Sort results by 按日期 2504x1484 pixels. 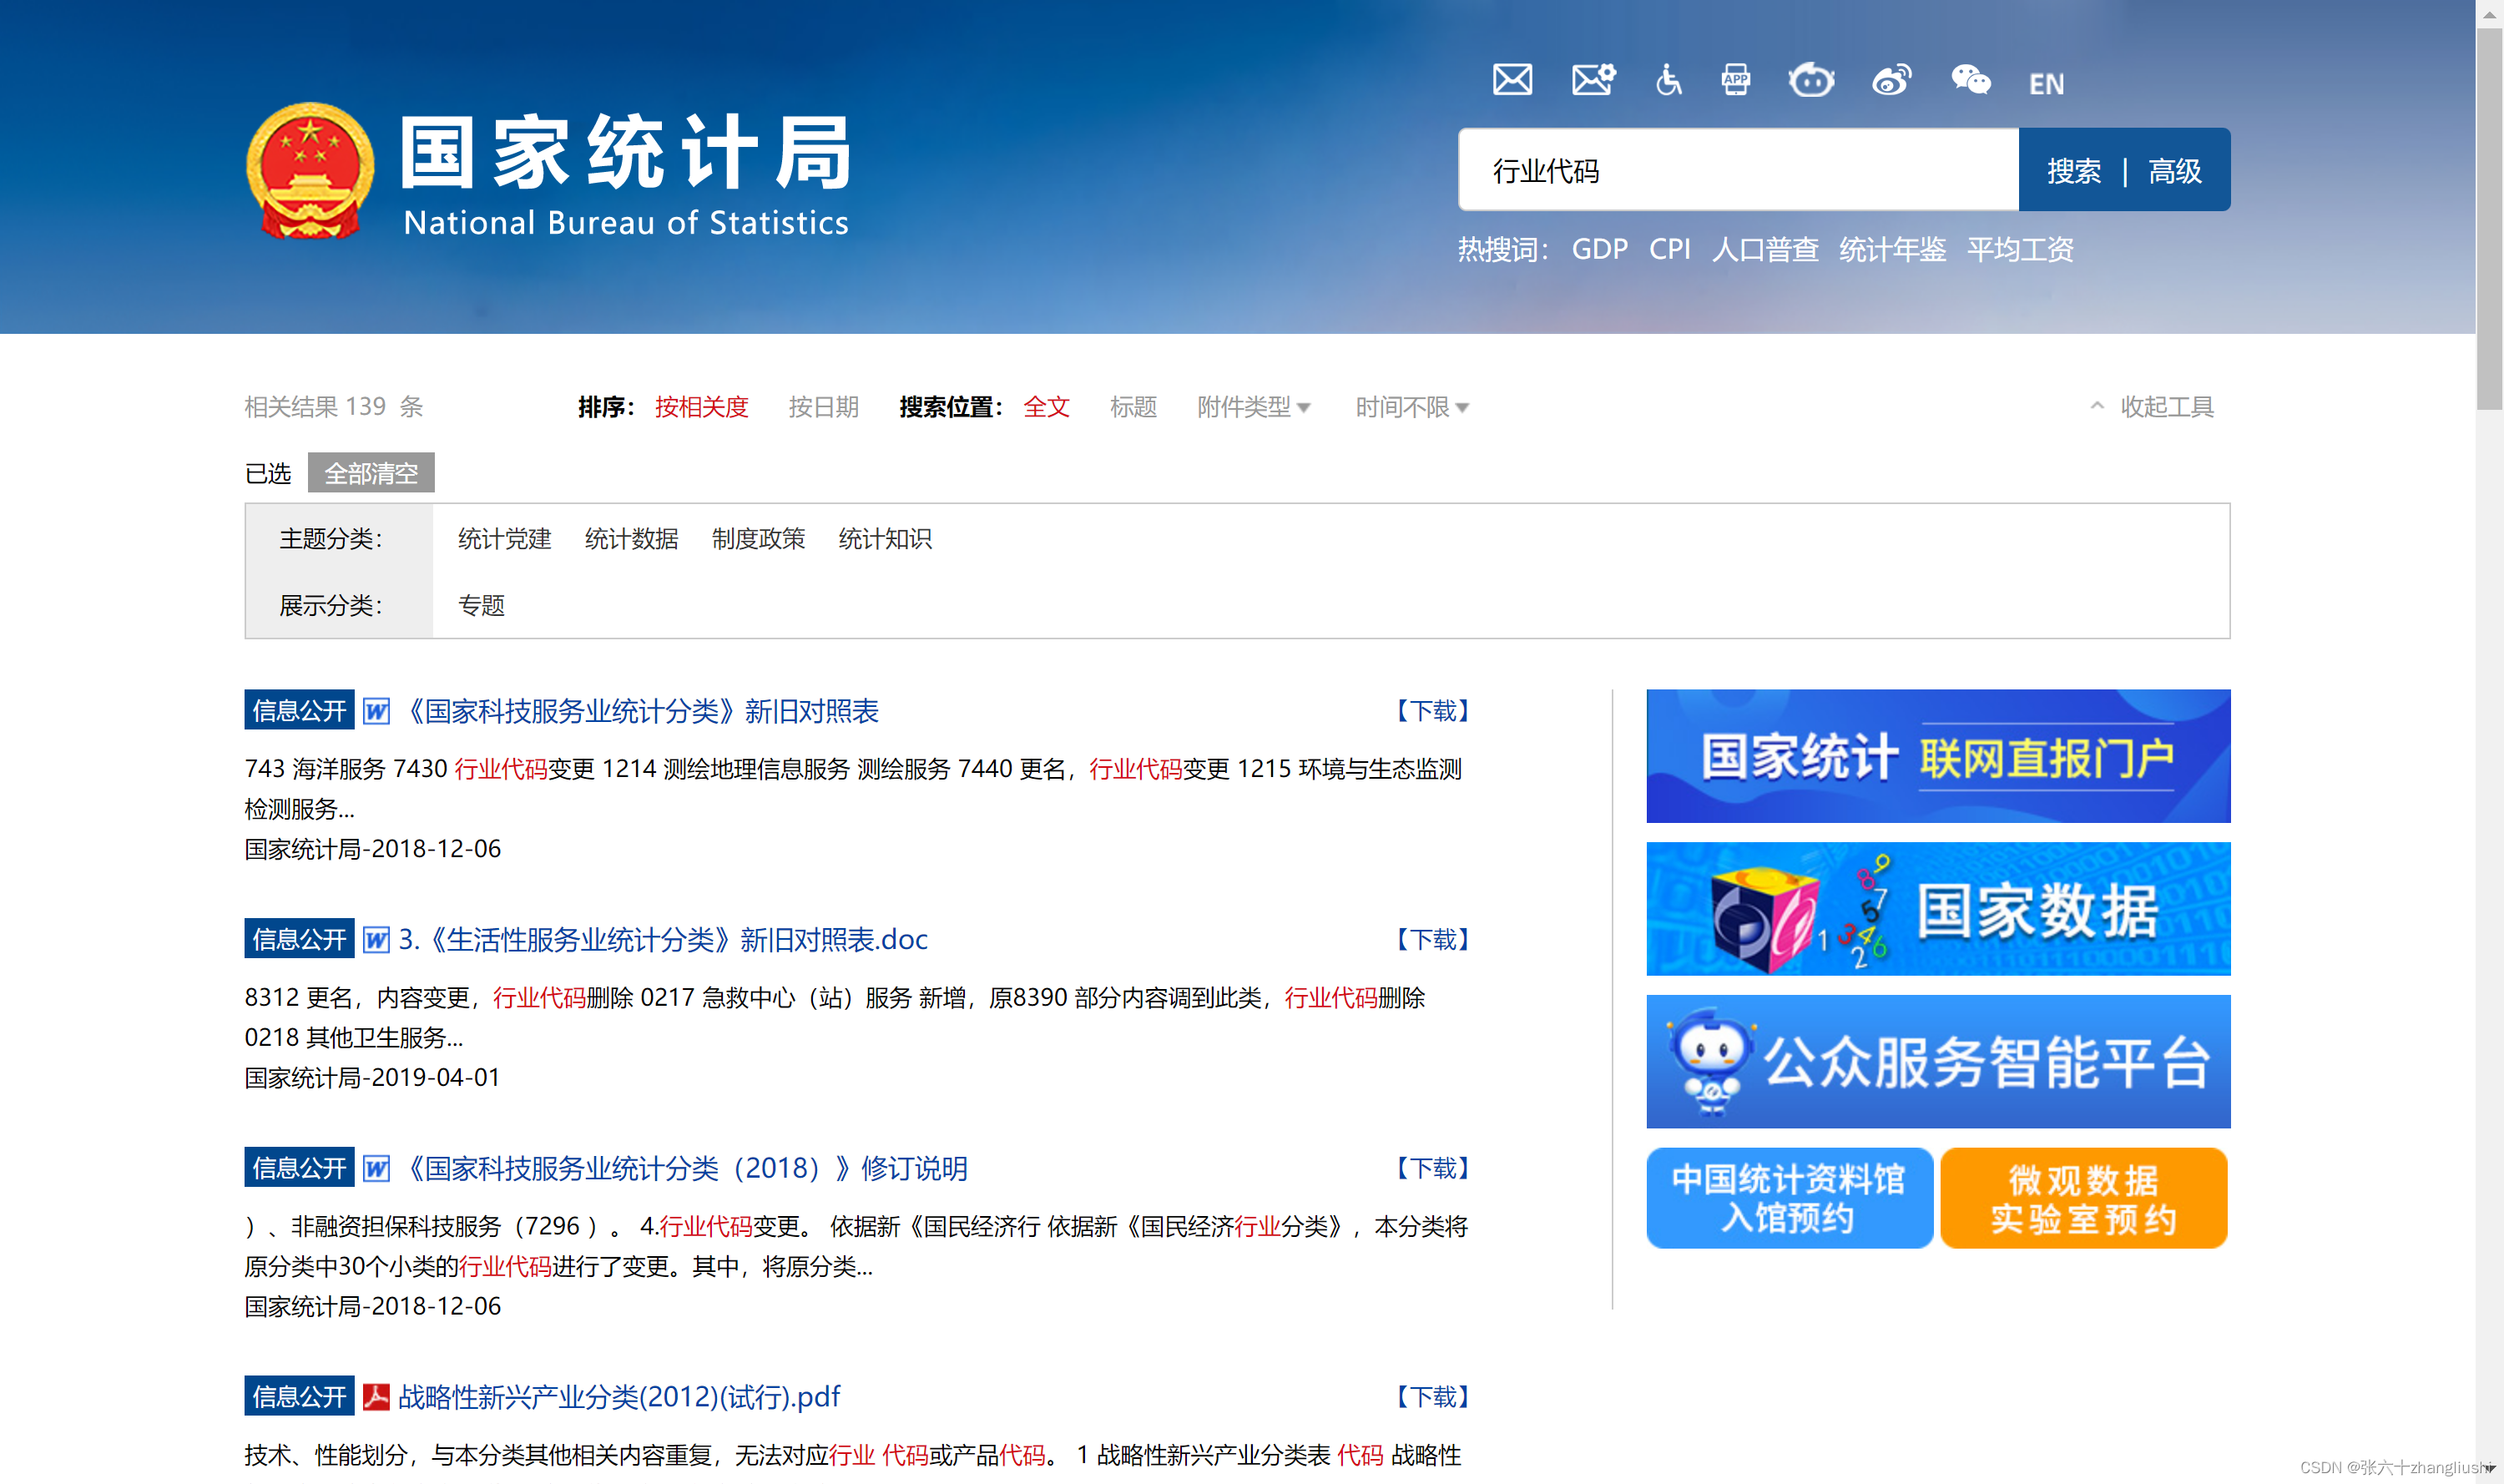point(823,407)
